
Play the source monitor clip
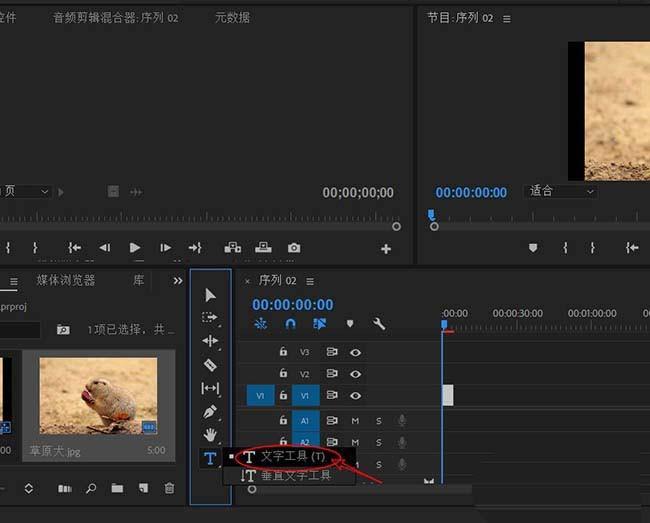coord(135,248)
